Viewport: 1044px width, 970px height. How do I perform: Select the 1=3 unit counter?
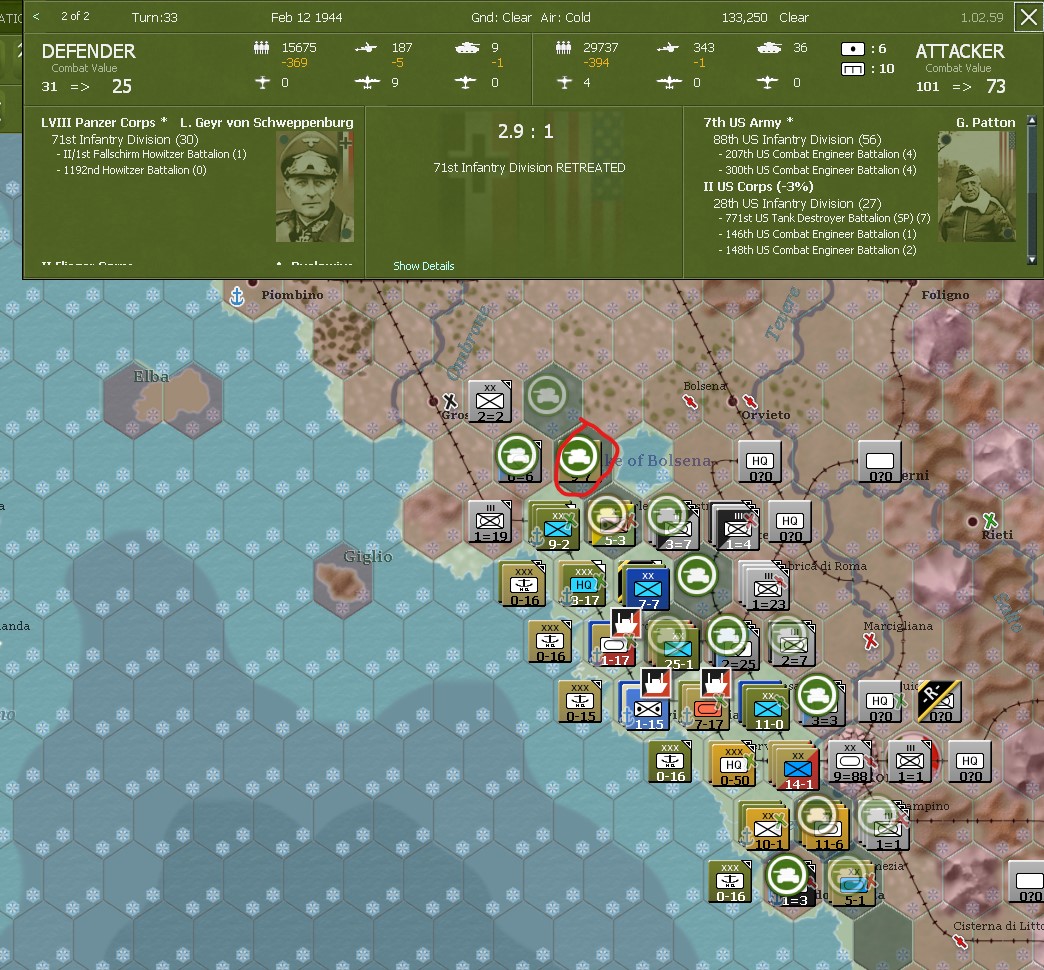(792, 885)
